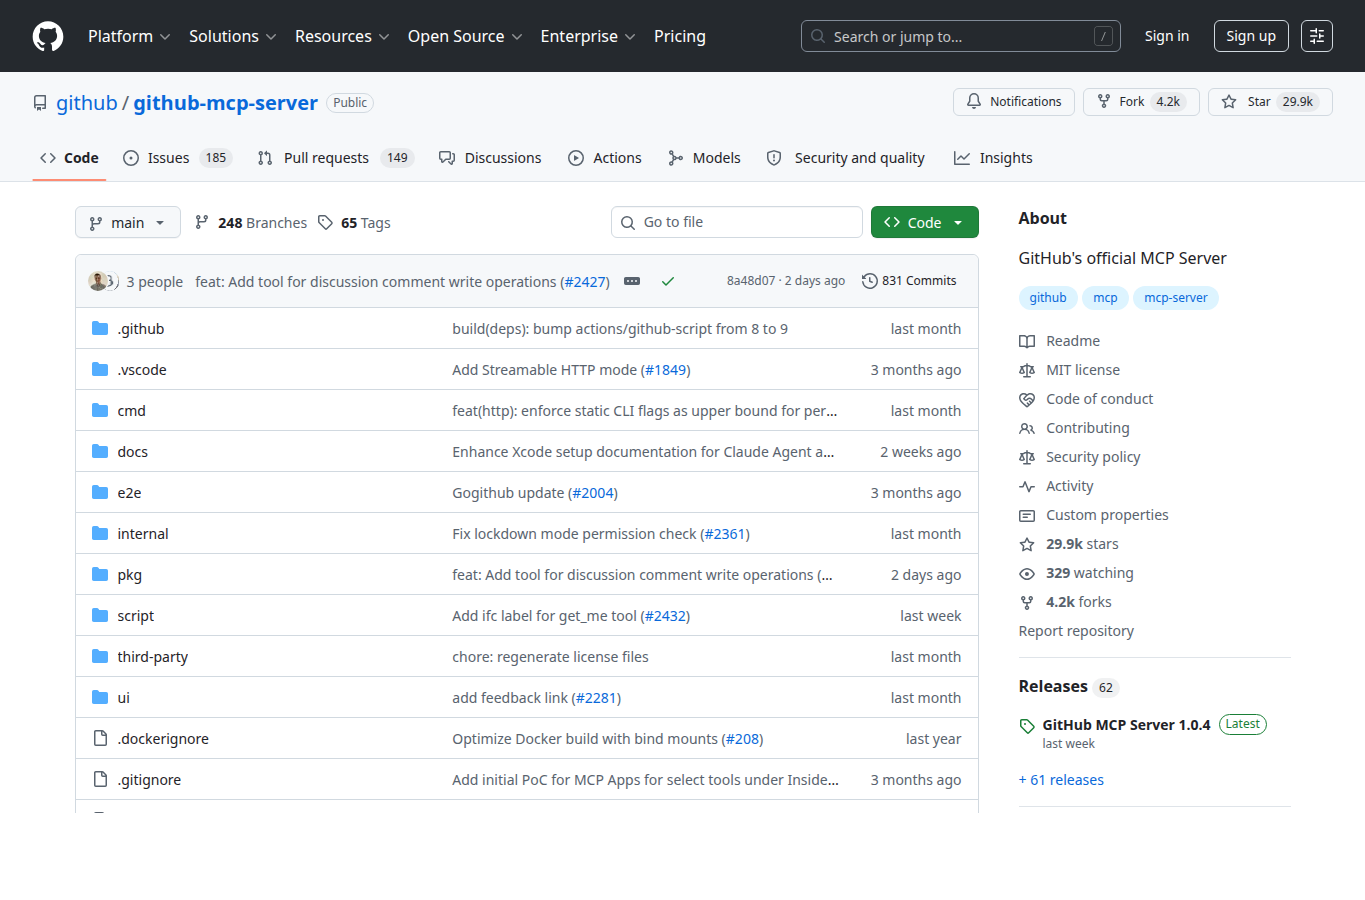This screenshot has height=900, width=1365.
Task: Click the author avatars in latest commit
Action: 103,281
